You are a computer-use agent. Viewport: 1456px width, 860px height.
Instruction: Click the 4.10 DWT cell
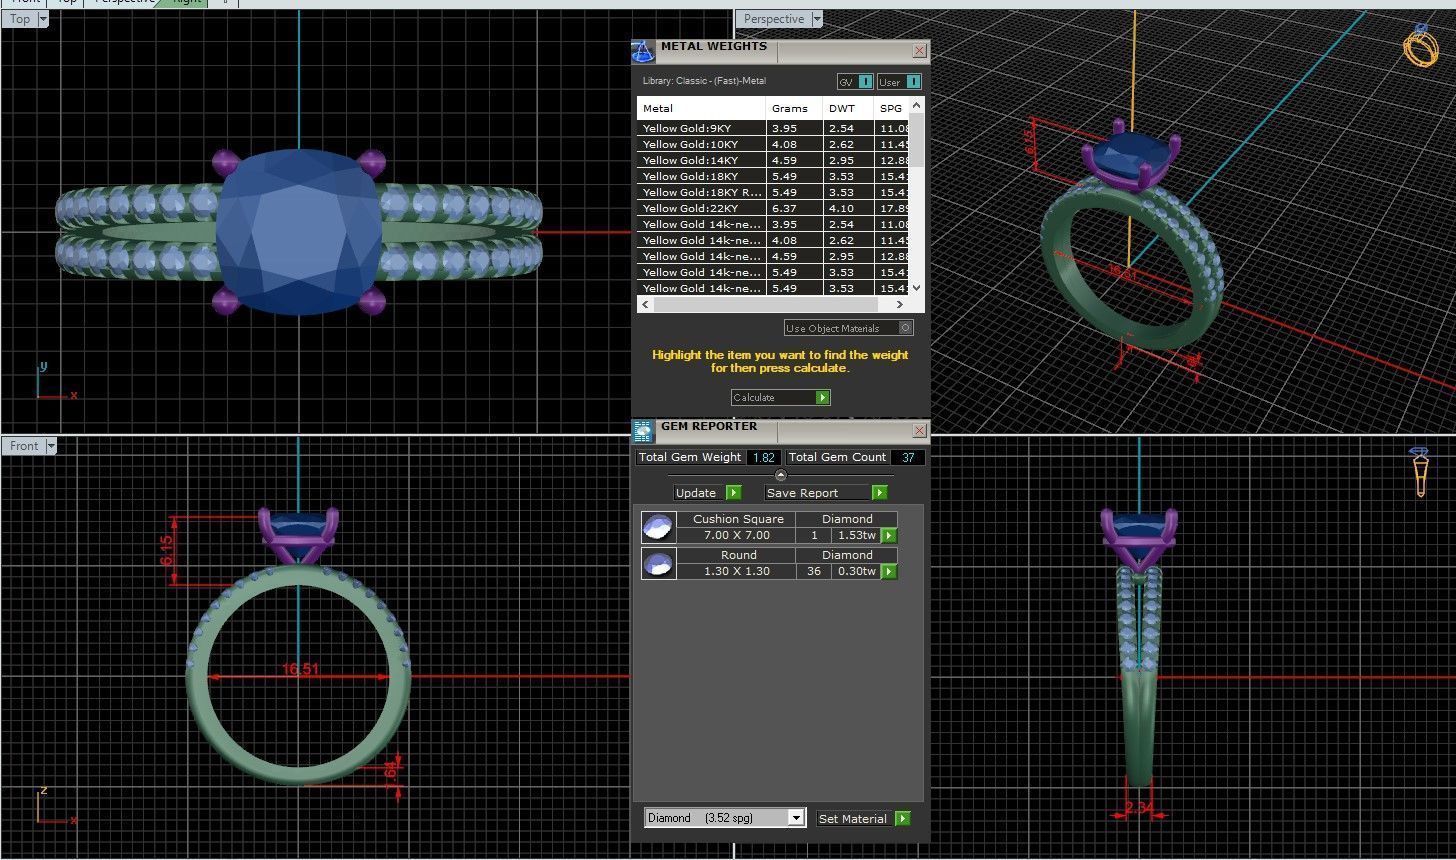(849, 208)
